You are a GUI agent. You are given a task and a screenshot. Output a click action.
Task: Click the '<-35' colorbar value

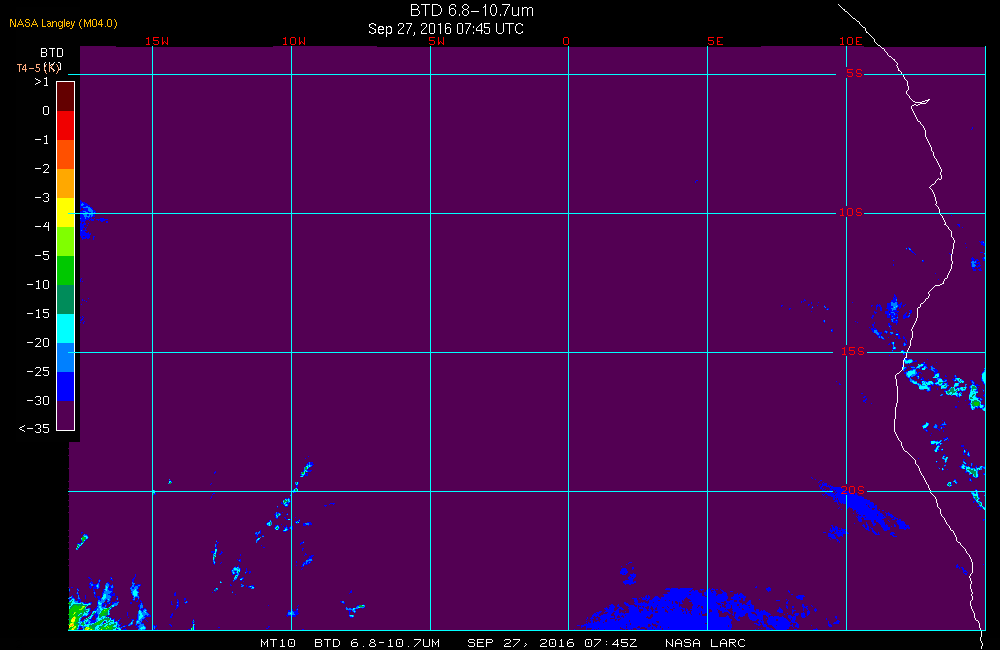(x=34, y=429)
